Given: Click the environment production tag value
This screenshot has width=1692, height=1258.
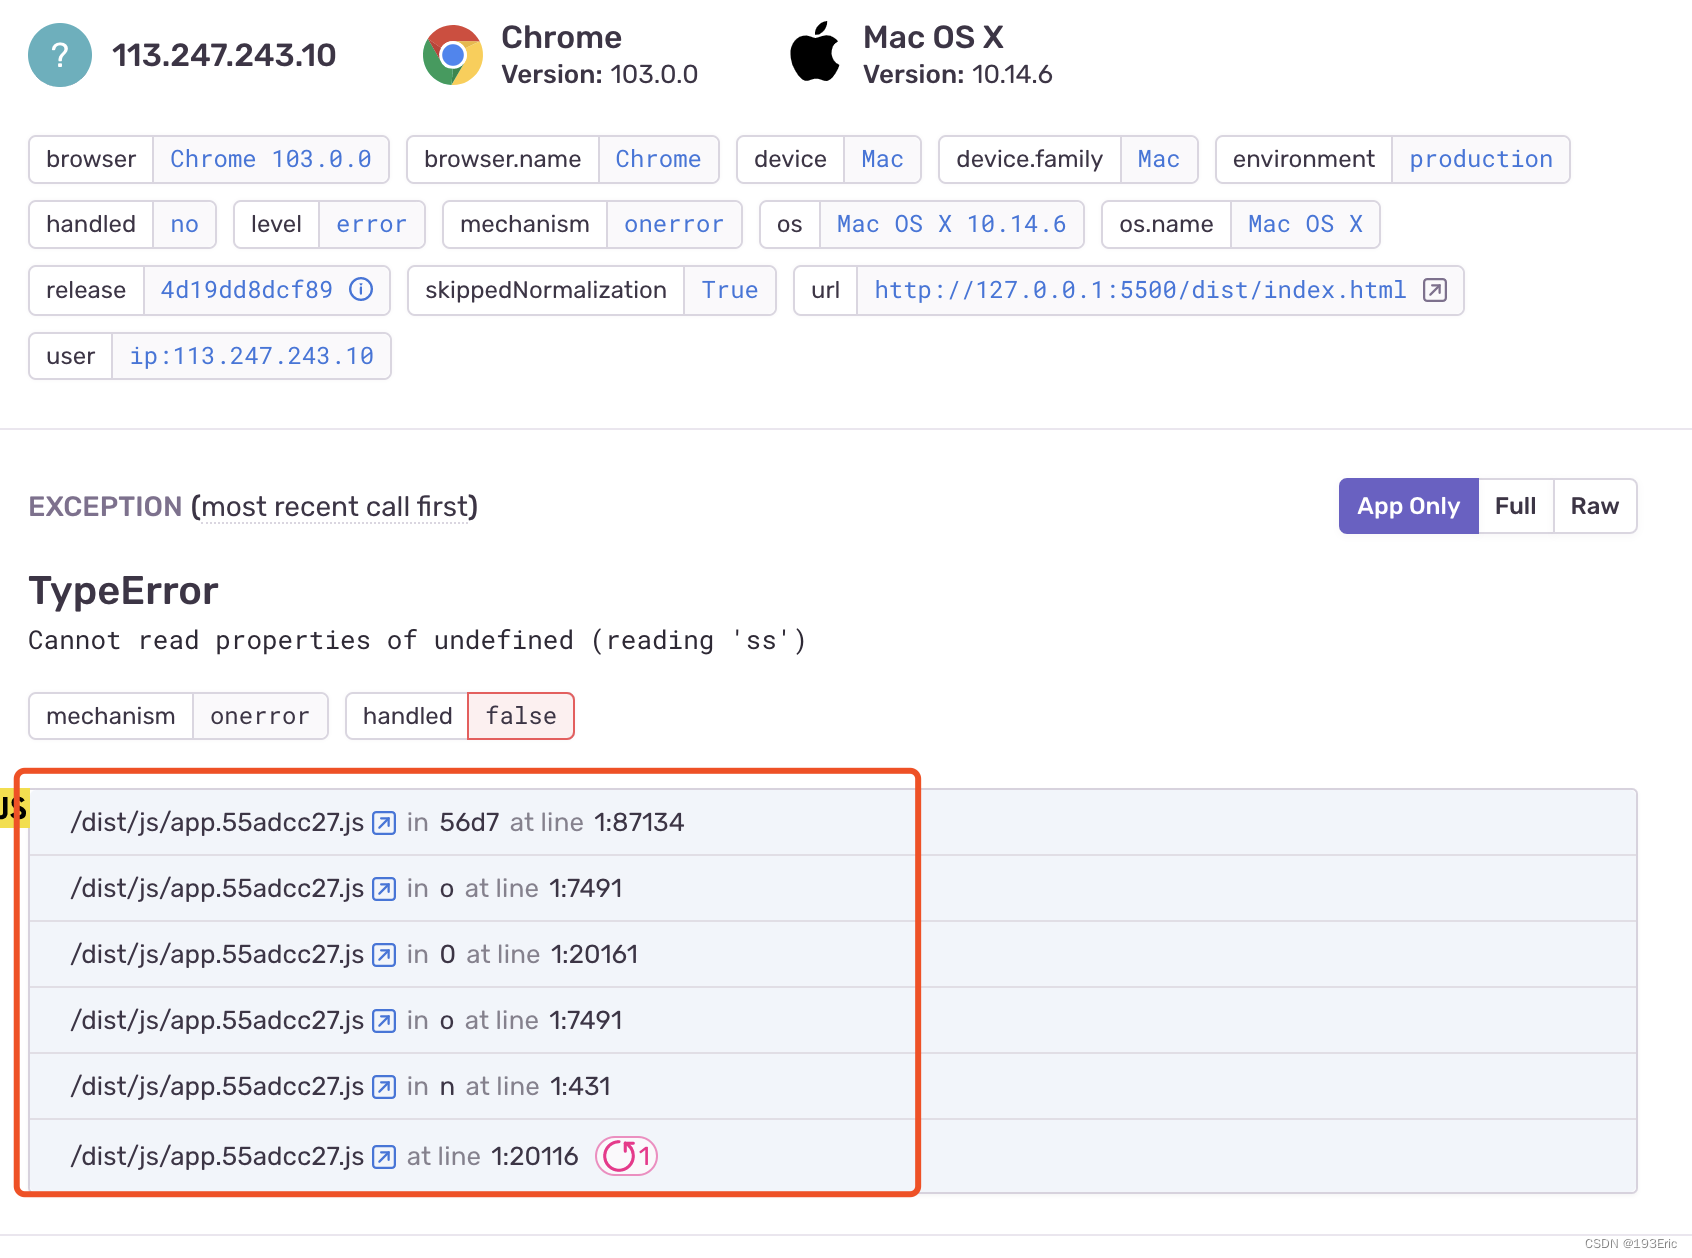Looking at the screenshot, I should 1480,160.
